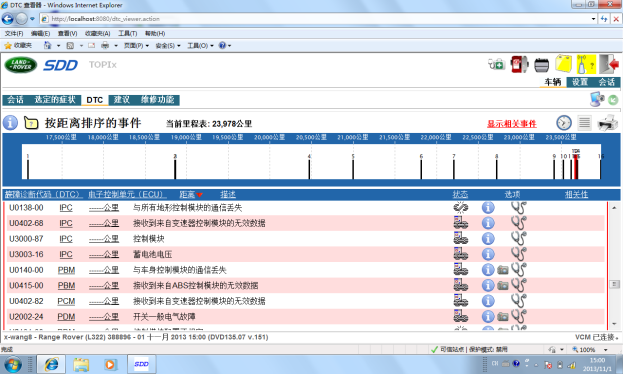
Task: Click stethoscope icon in U0402-68 row
Action: pyautogui.click(x=519, y=223)
